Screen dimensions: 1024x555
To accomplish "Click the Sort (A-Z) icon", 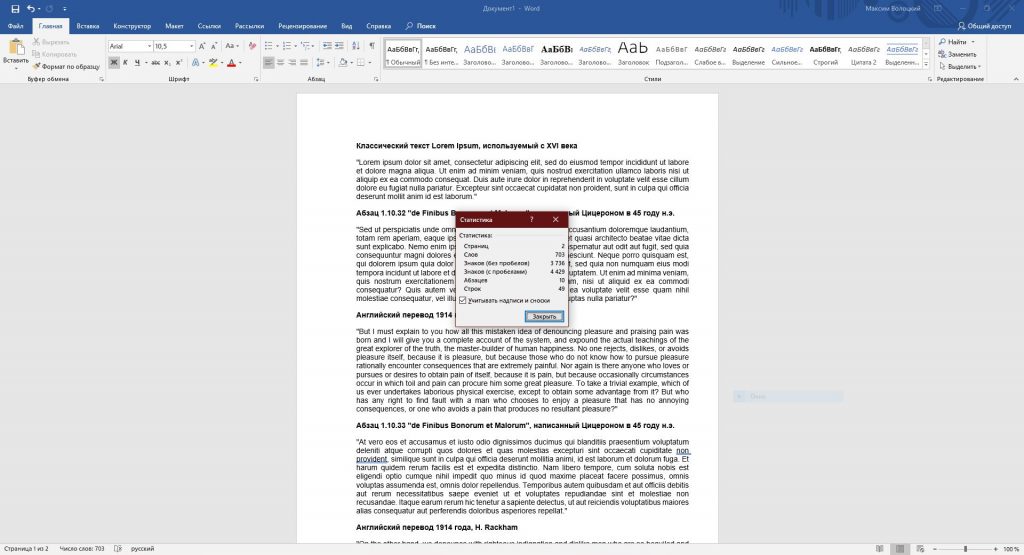I will (x=356, y=46).
